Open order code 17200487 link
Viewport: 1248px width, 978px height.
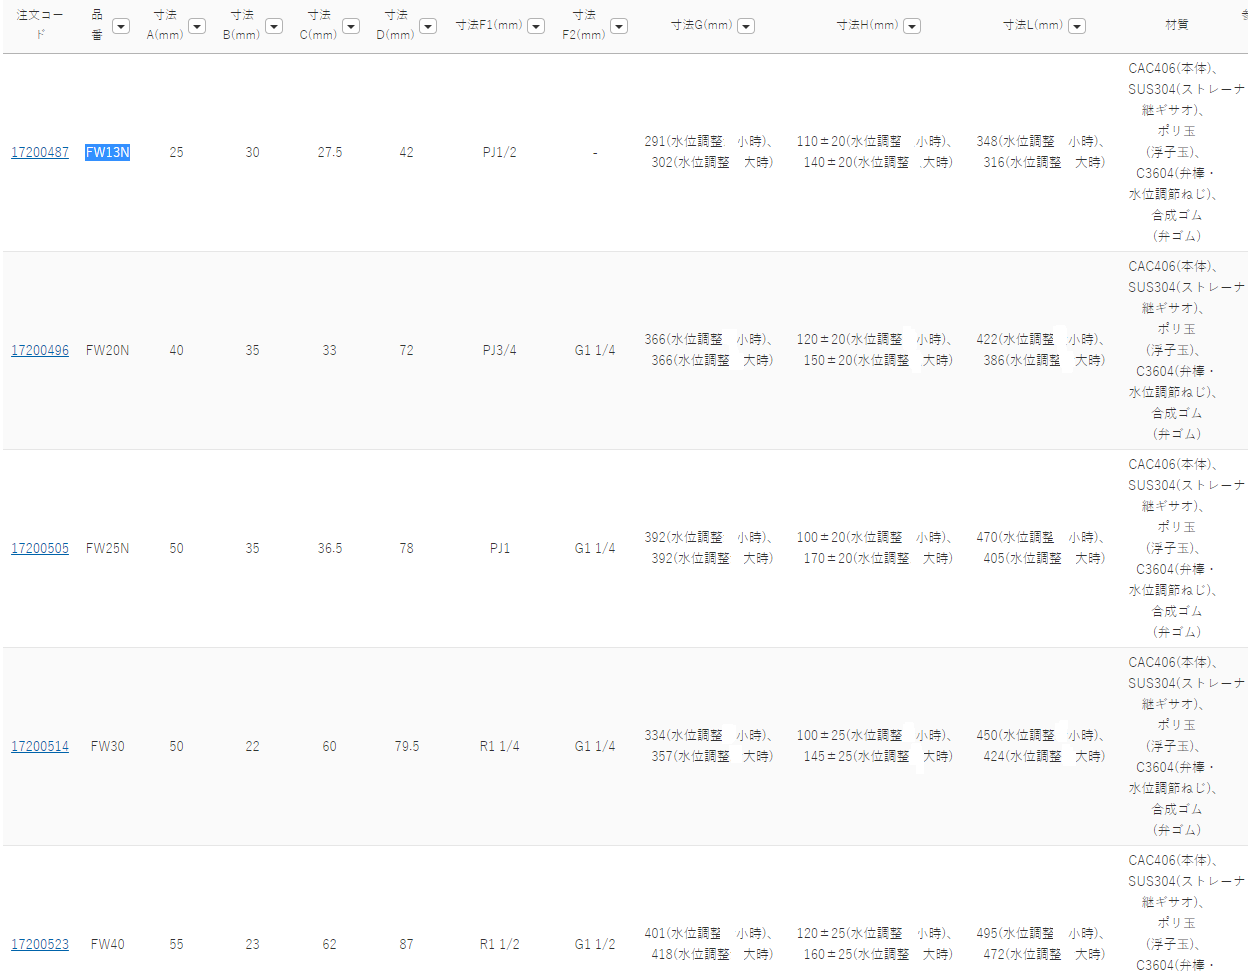(x=40, y=153)
